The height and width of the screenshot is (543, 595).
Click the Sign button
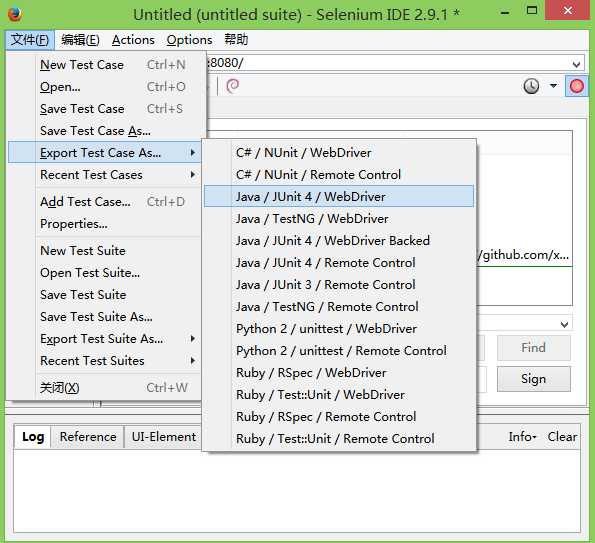(533, 379)
